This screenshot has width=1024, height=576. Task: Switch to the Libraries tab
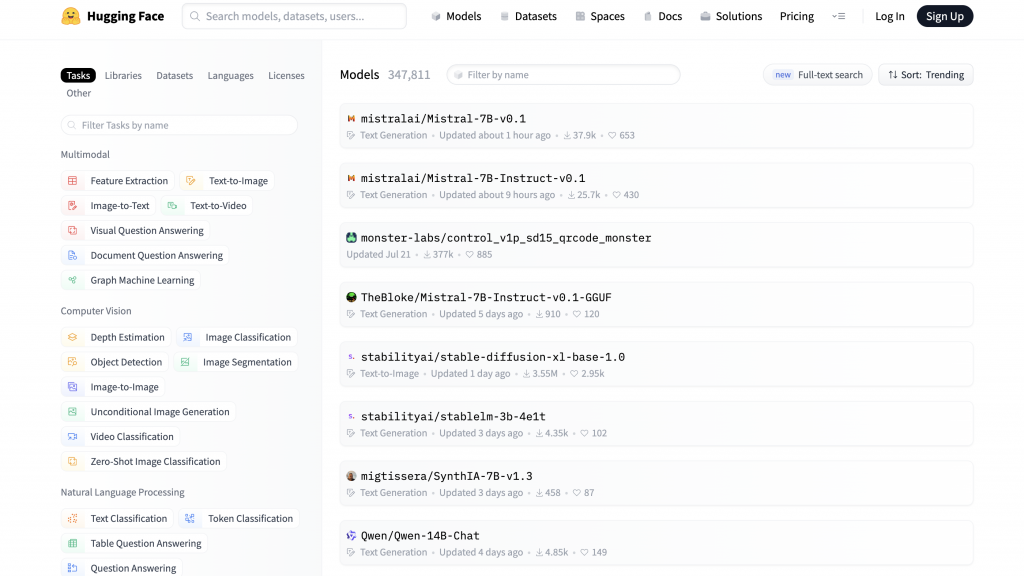123,75
